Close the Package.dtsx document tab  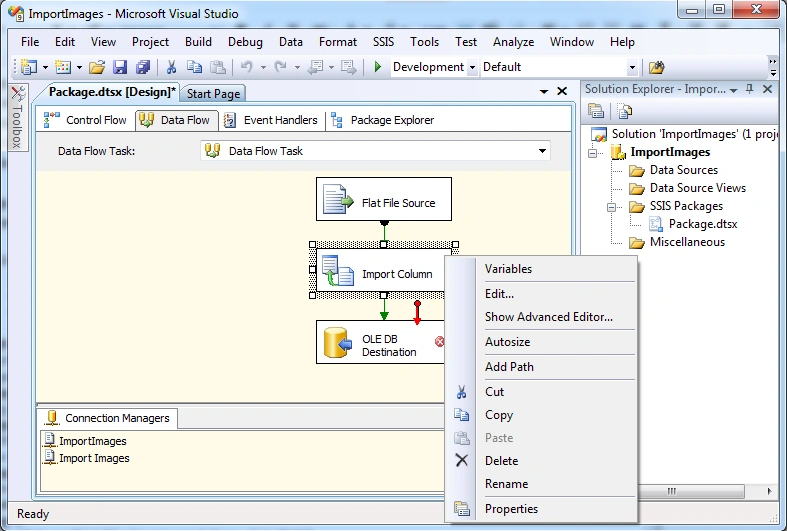click(x=562, y=91)
